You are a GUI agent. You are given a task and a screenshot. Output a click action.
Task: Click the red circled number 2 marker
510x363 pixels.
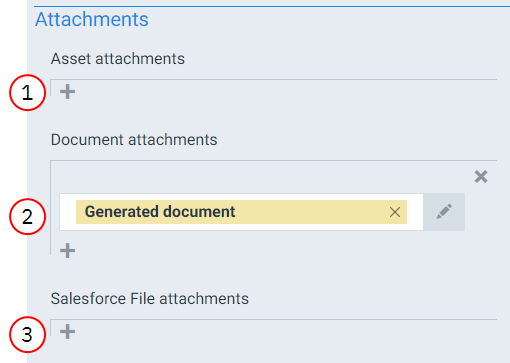27,217
